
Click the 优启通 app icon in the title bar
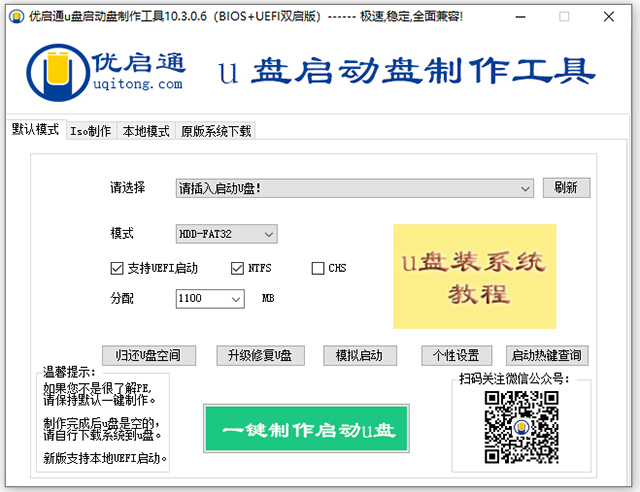click(x=16, y=17)
